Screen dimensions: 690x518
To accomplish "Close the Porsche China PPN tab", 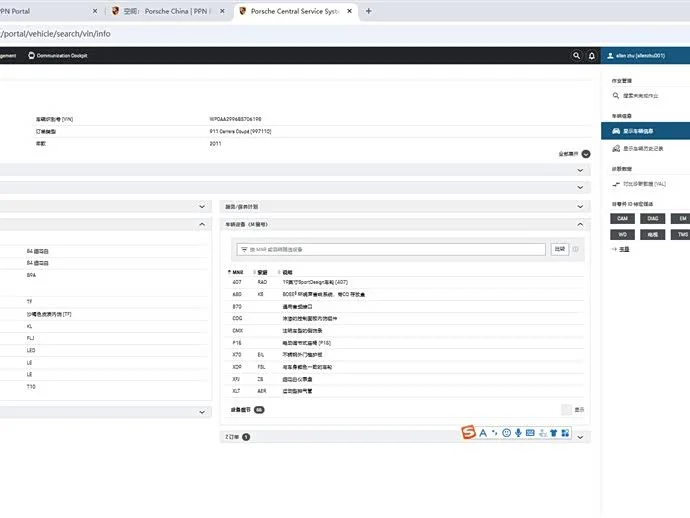I will 222,11.
